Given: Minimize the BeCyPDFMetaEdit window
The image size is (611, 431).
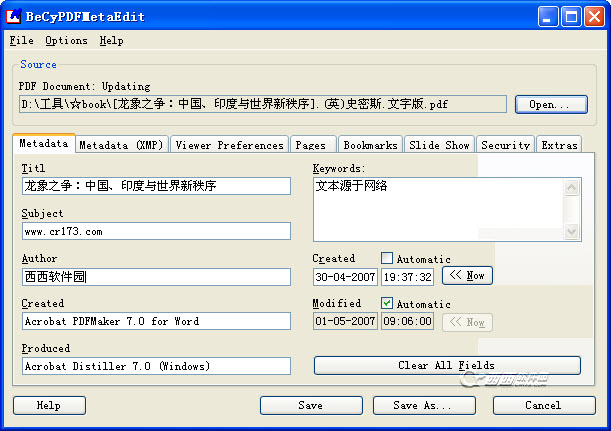Looking at the screenshot, I should 548,17.
